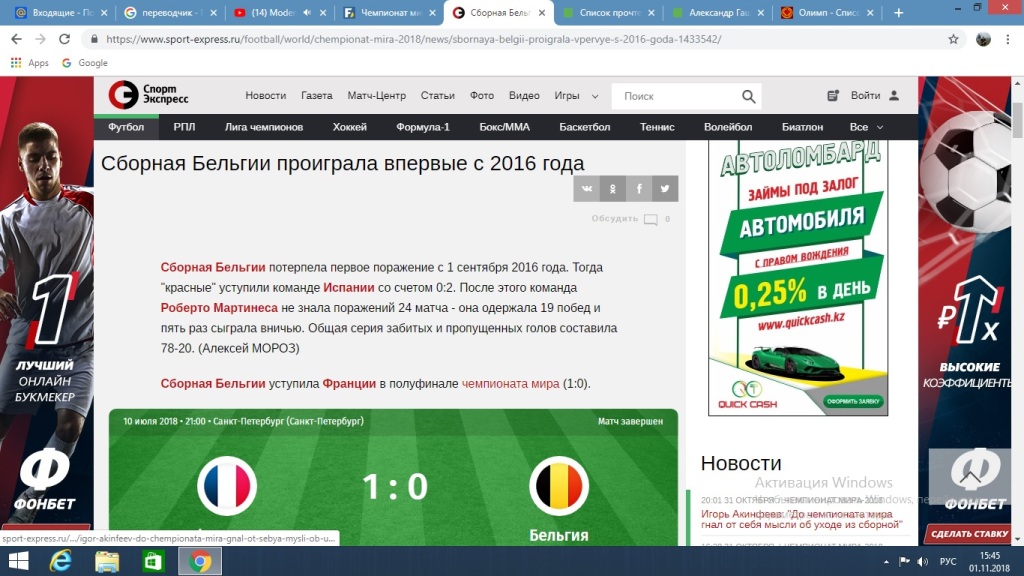Share article on Odnoklassniki

613,189
